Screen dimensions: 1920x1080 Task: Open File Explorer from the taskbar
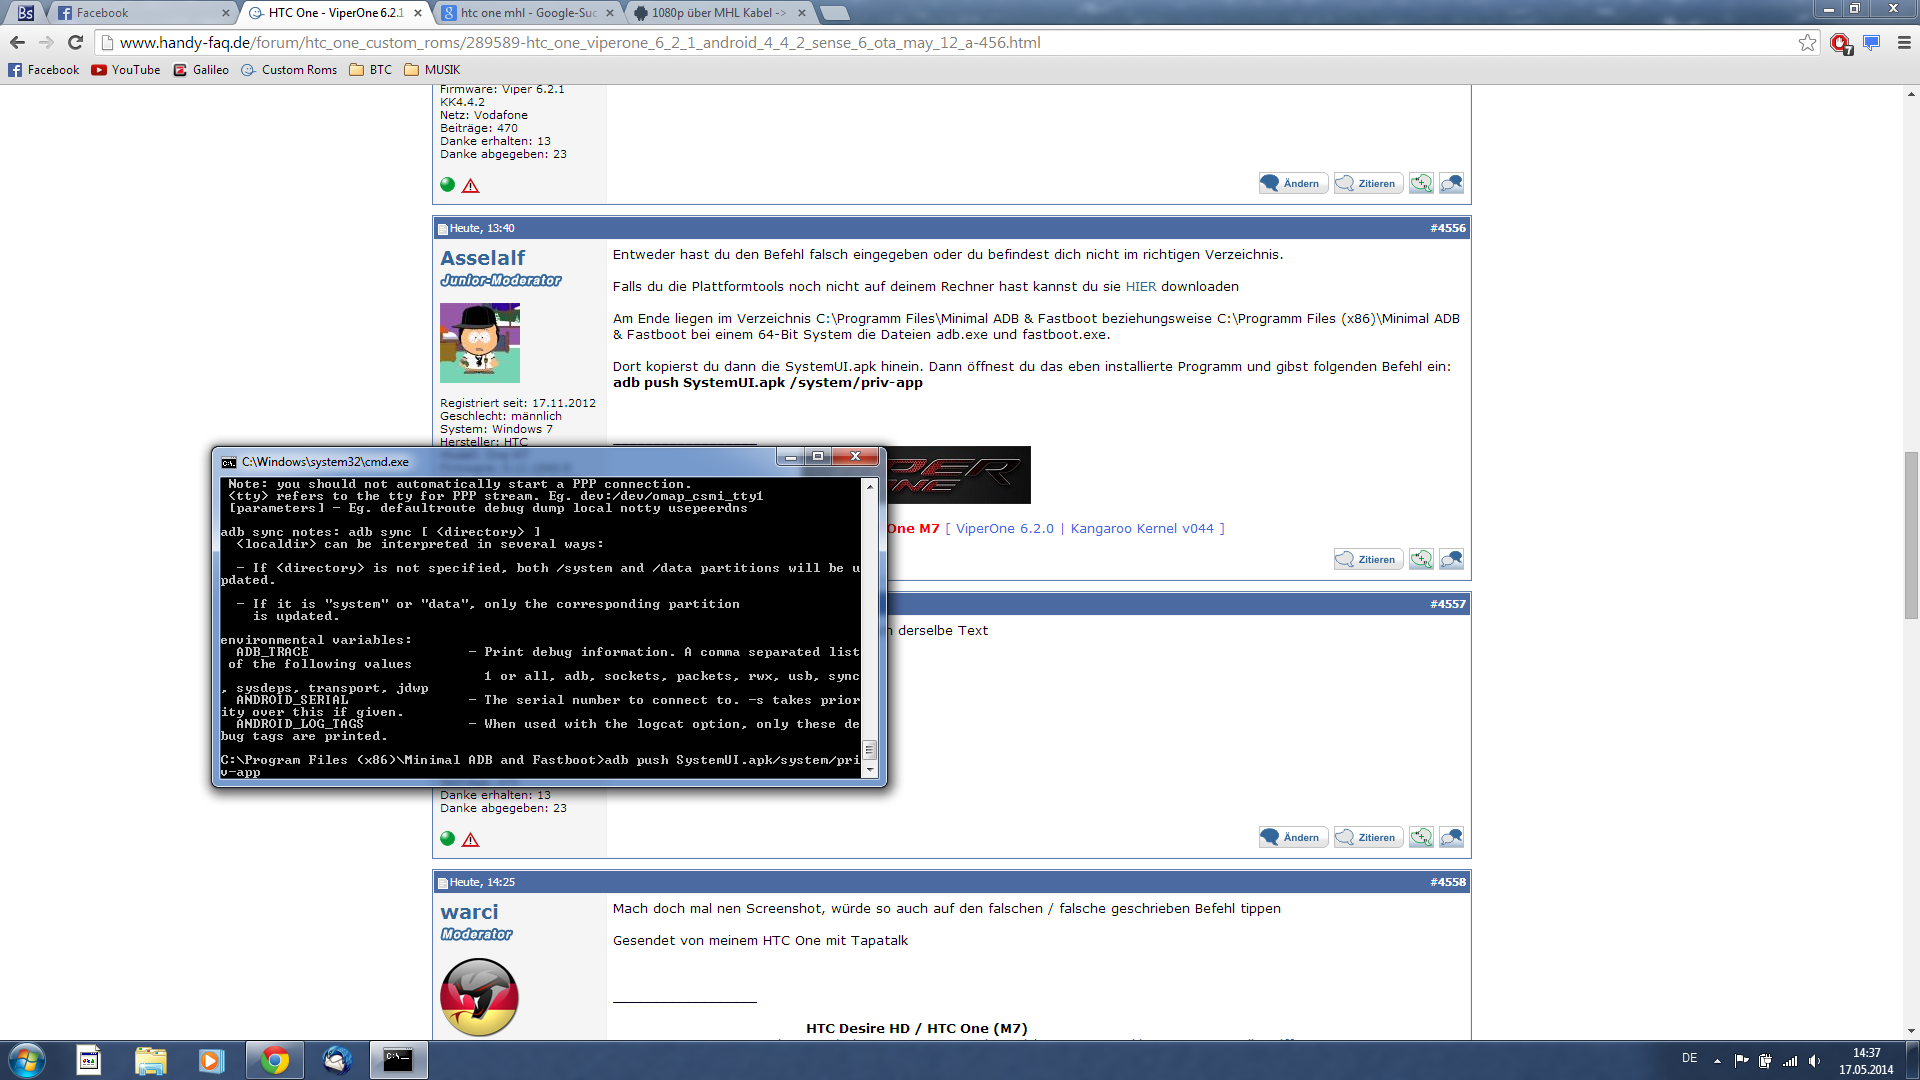[150, 1060]
